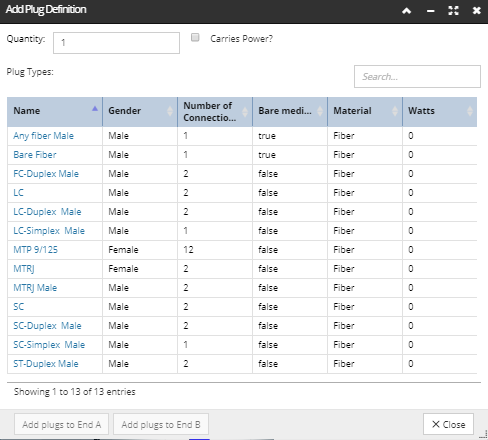
Task: Click Add plugs to End A button
Action: pos(61,424)
